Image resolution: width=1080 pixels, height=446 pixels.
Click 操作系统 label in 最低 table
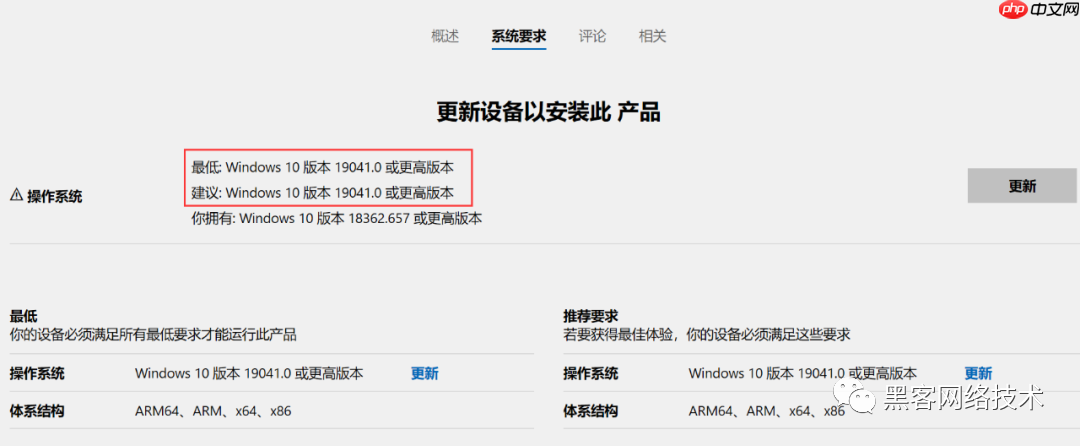point(37,374)
